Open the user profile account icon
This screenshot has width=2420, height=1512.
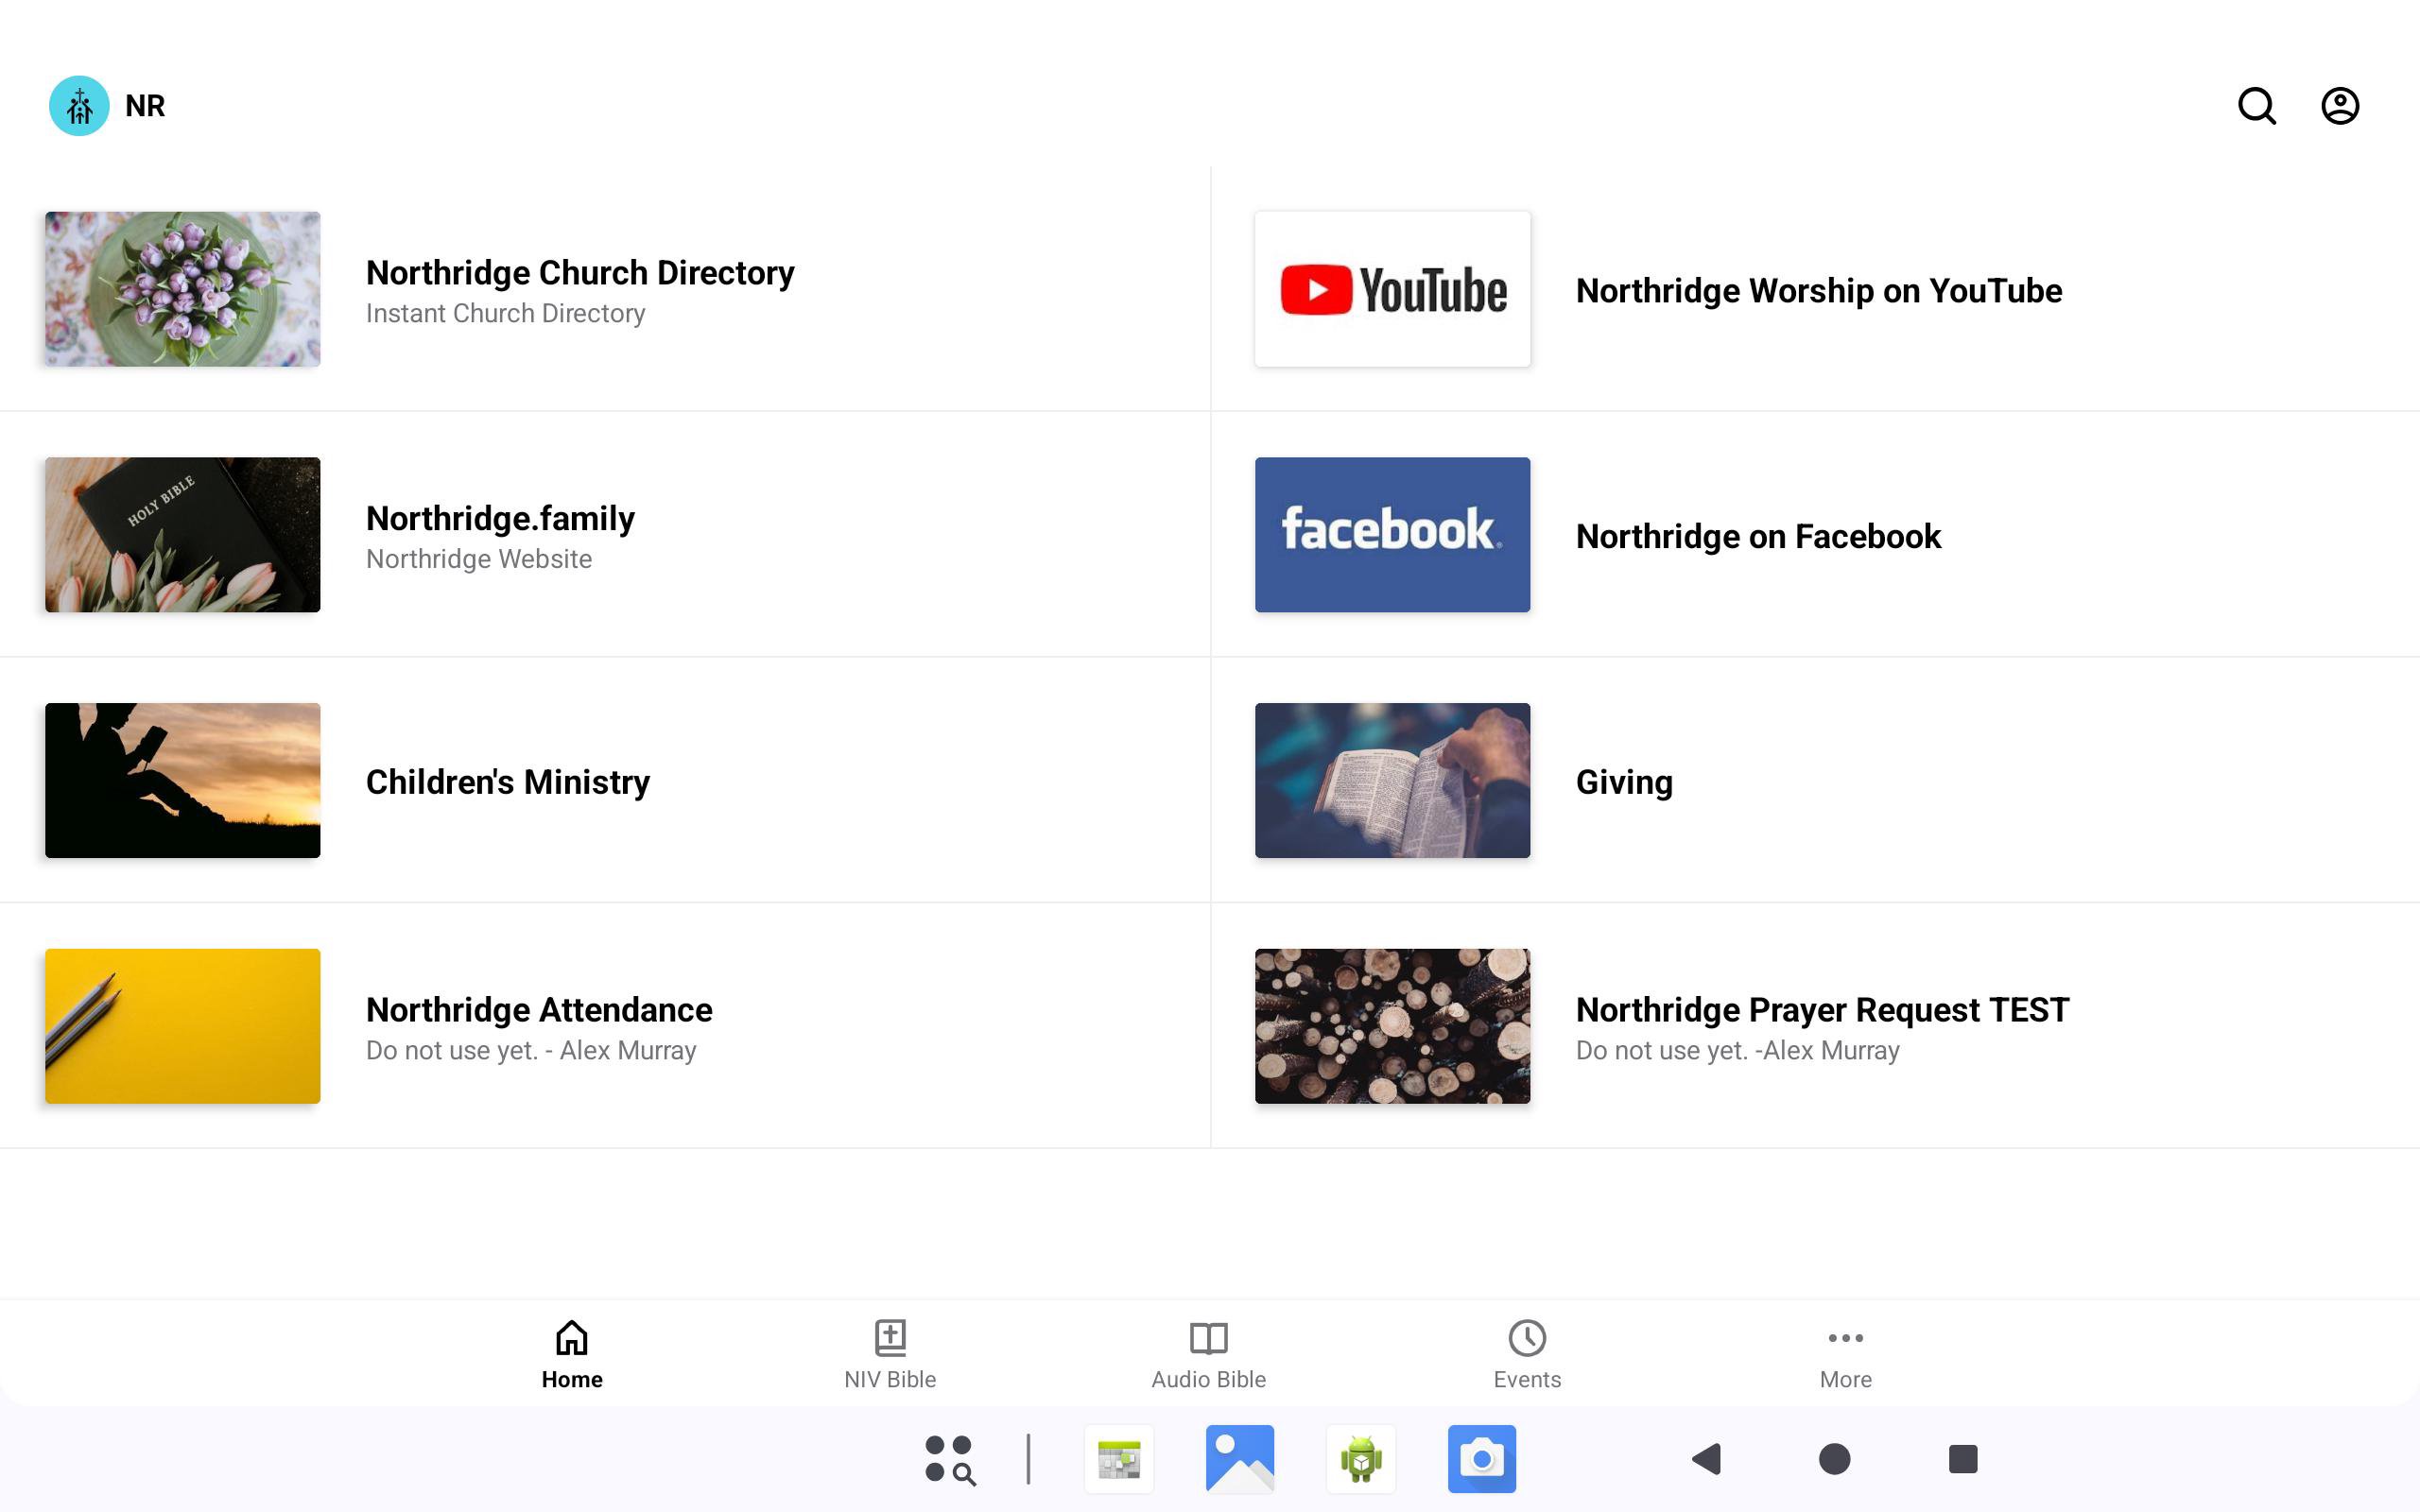[2339, 105]
